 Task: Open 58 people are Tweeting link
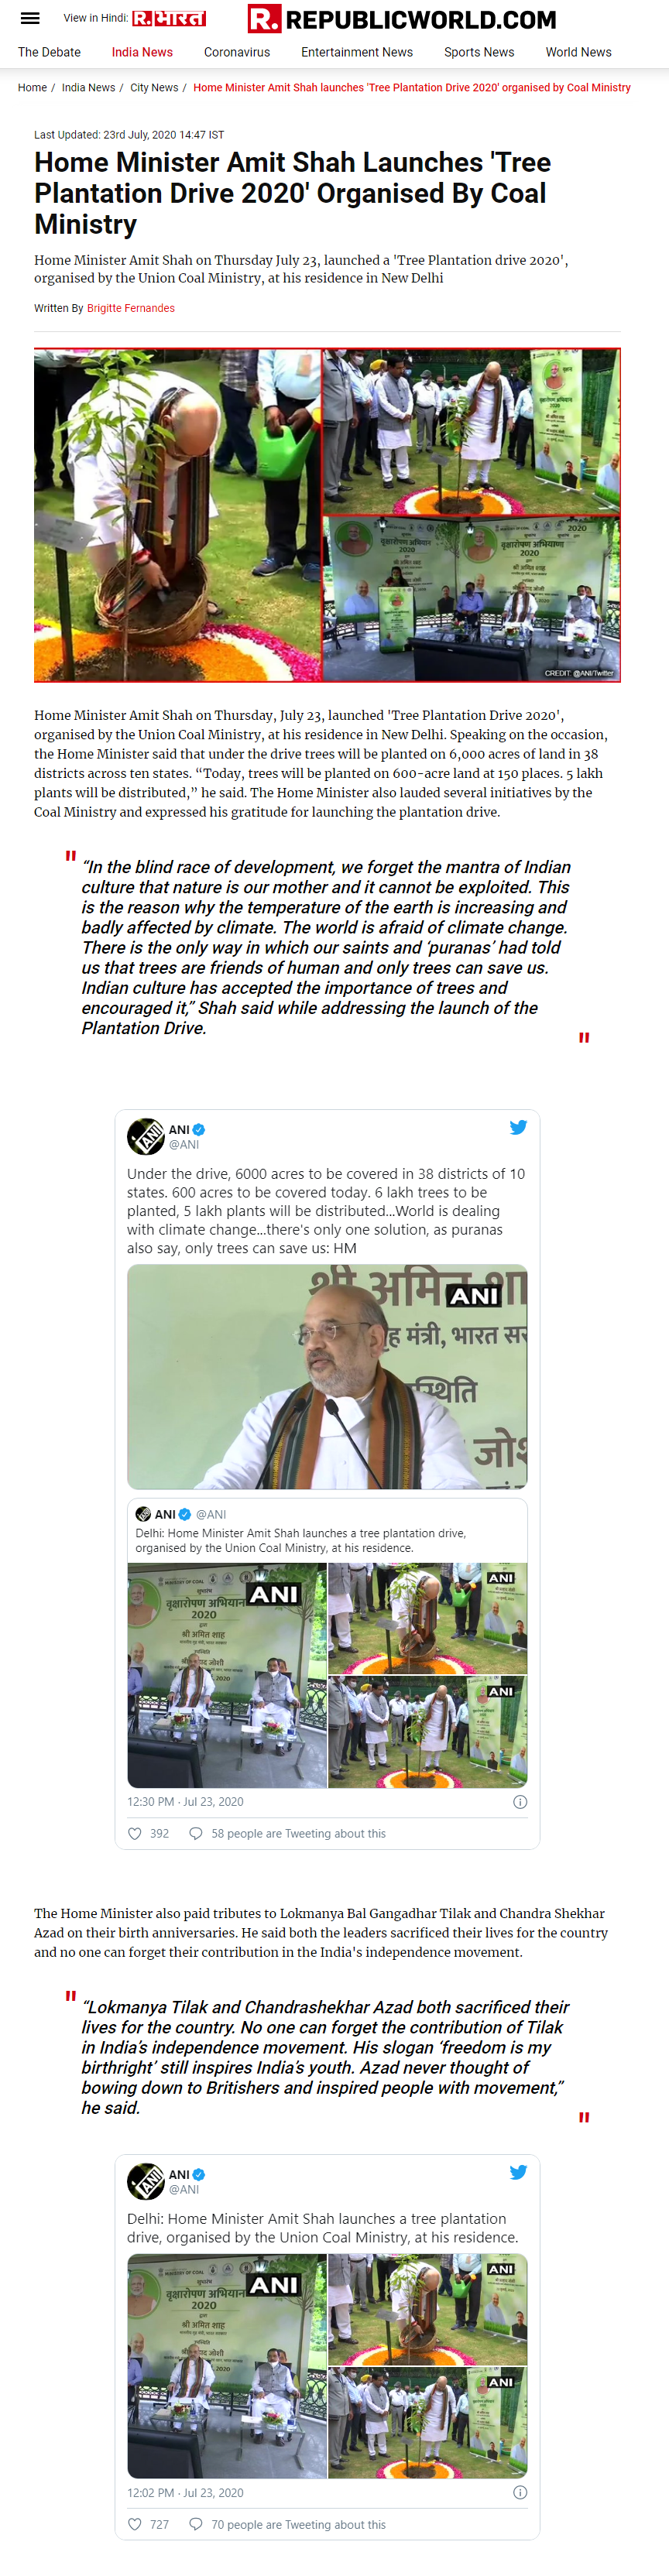[x=298, y=1833]
